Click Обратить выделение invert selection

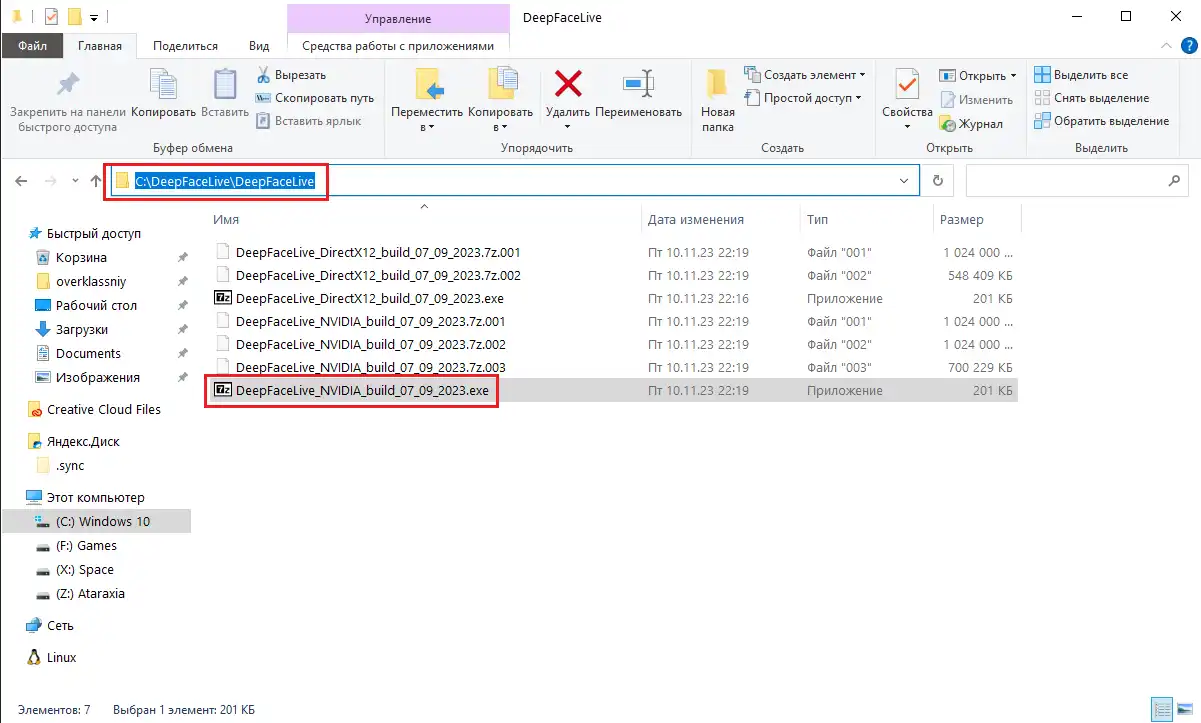click(1101, 121)
